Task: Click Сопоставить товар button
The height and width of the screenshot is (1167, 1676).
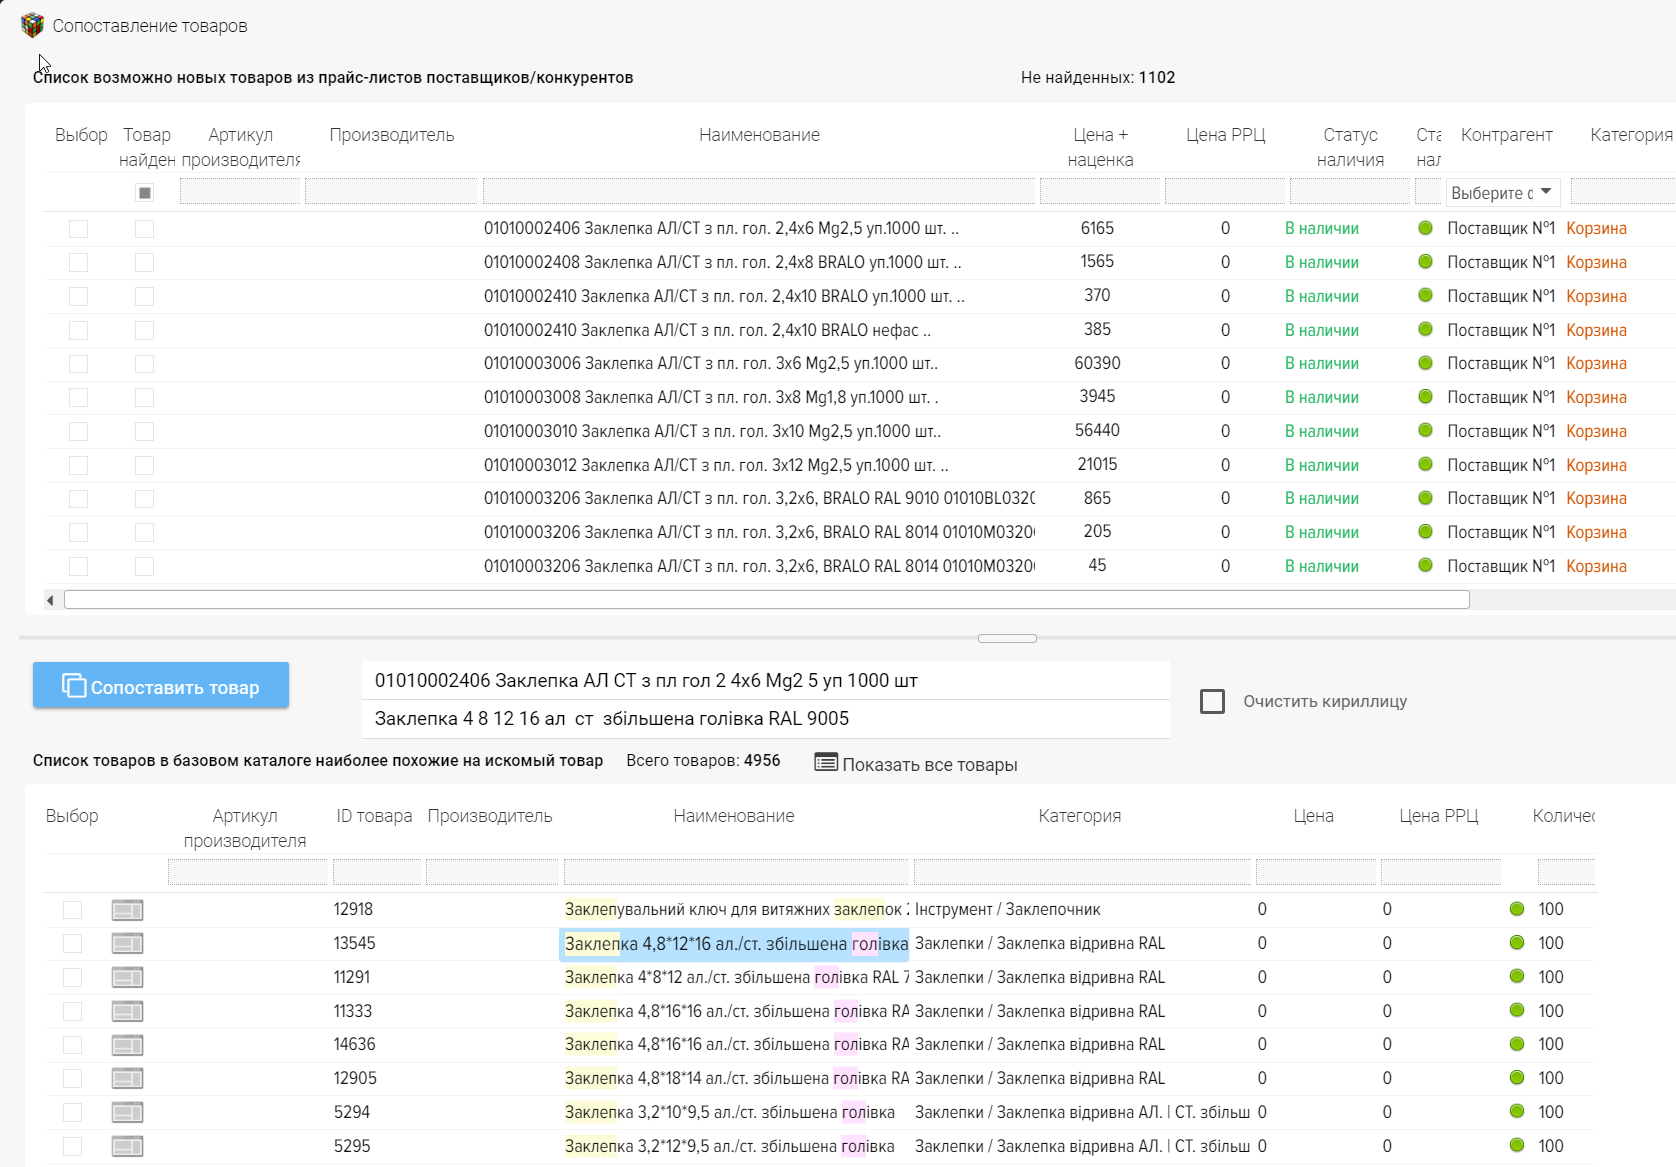Action: pos(161,685)
